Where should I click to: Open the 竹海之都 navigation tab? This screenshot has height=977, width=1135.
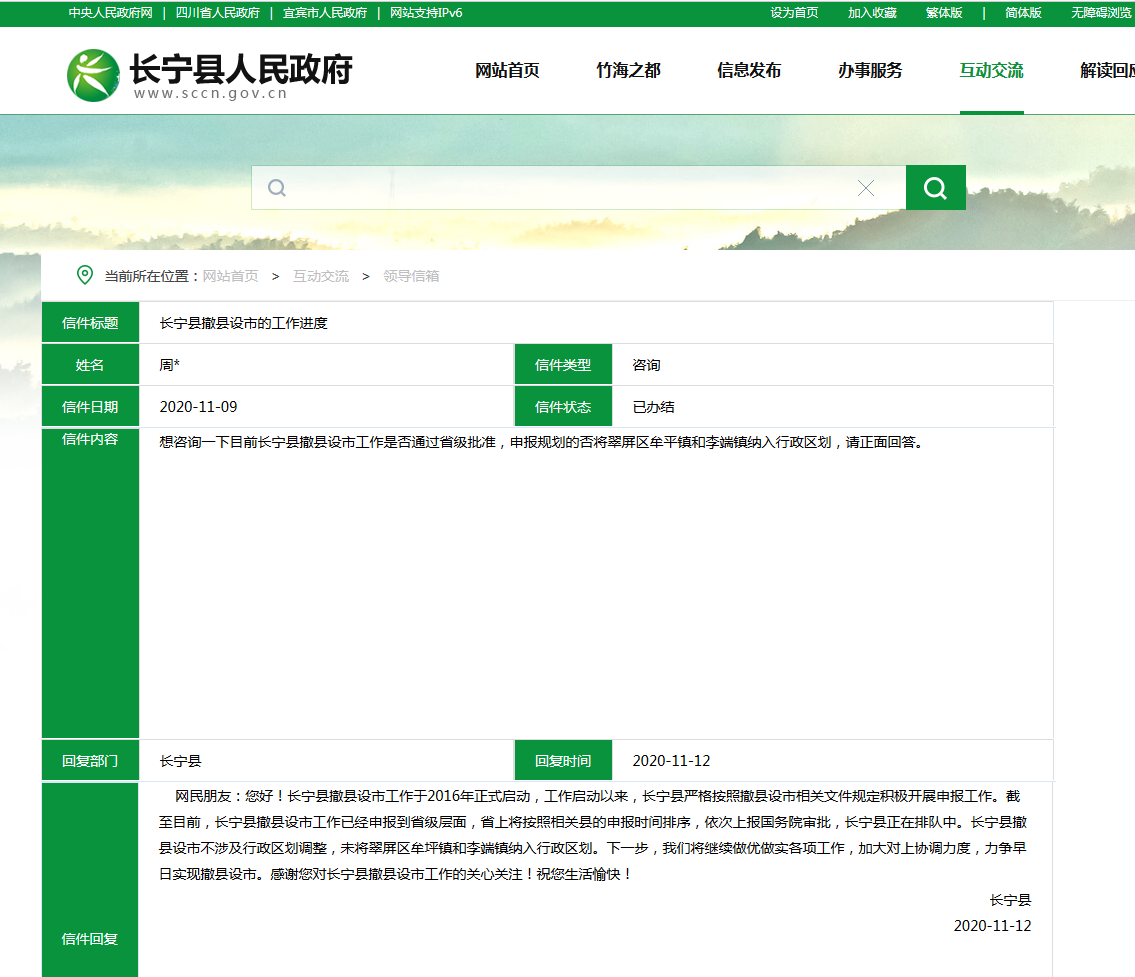click(628, 70)
